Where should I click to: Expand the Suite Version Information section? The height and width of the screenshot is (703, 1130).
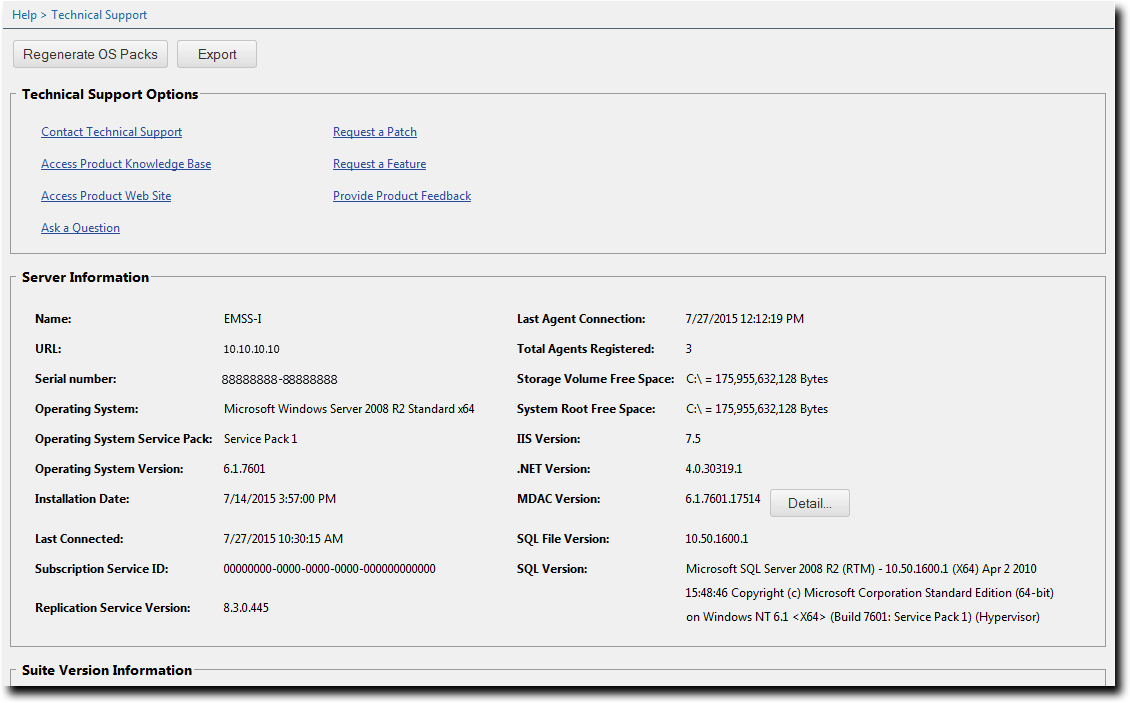[x=106, y=670]
